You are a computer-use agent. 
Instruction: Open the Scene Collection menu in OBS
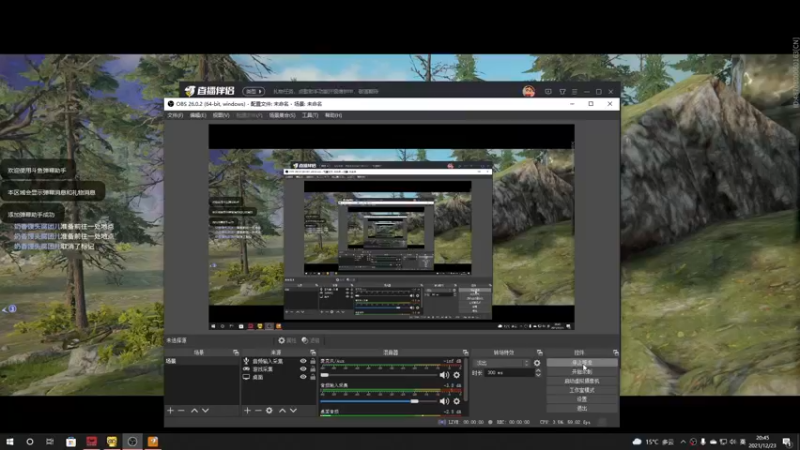pyautogui.click(x=282, y=115)
